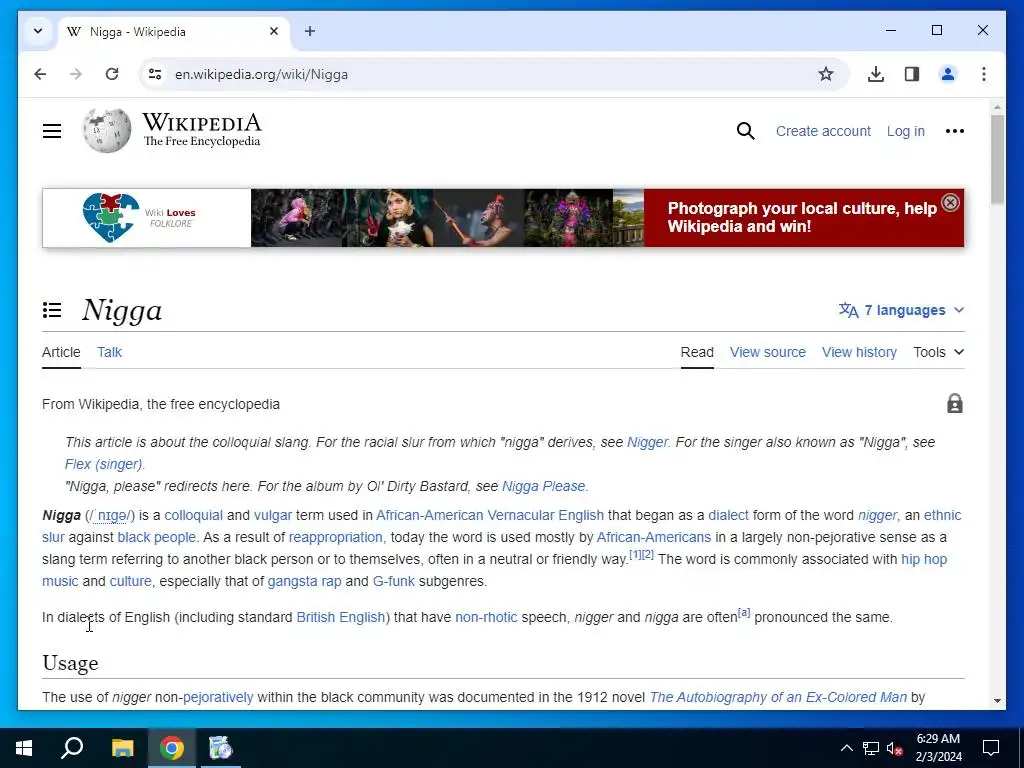Screen dimensions: 1024x768
Task: Switch to the Talk tab
Action: coord(109,352)
